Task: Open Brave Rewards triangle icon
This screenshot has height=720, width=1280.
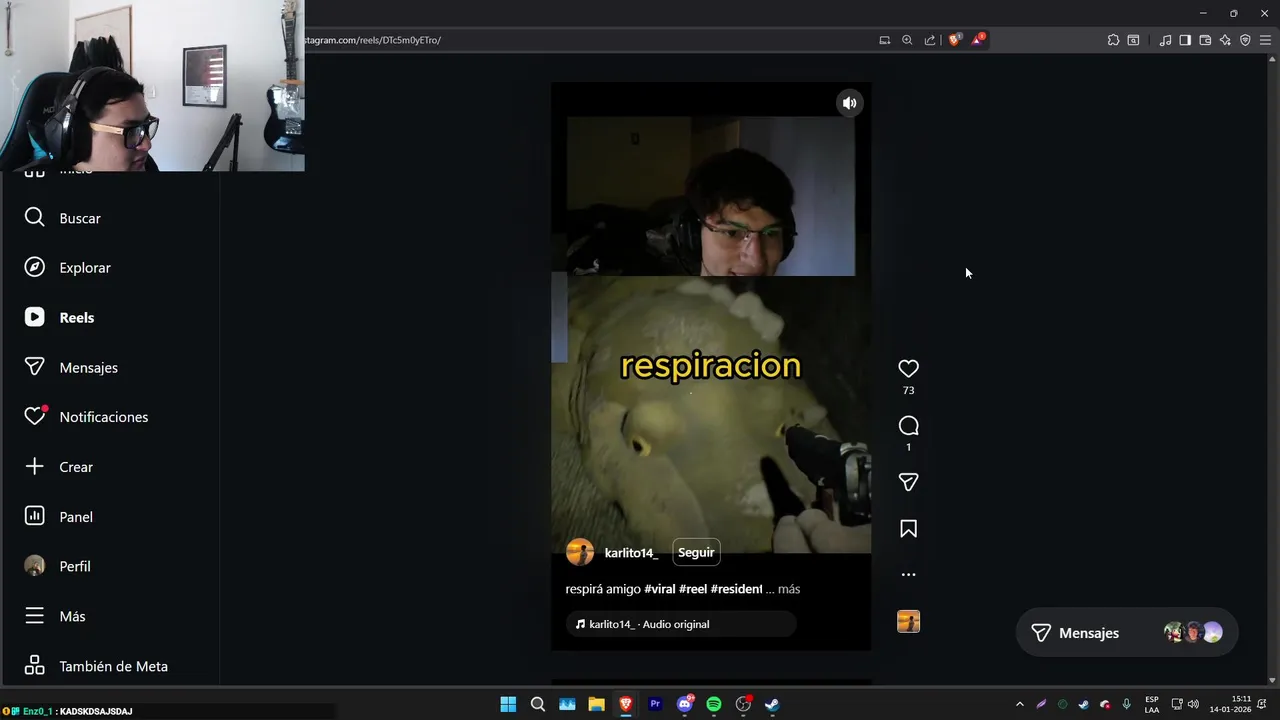Action: [978, 40]
